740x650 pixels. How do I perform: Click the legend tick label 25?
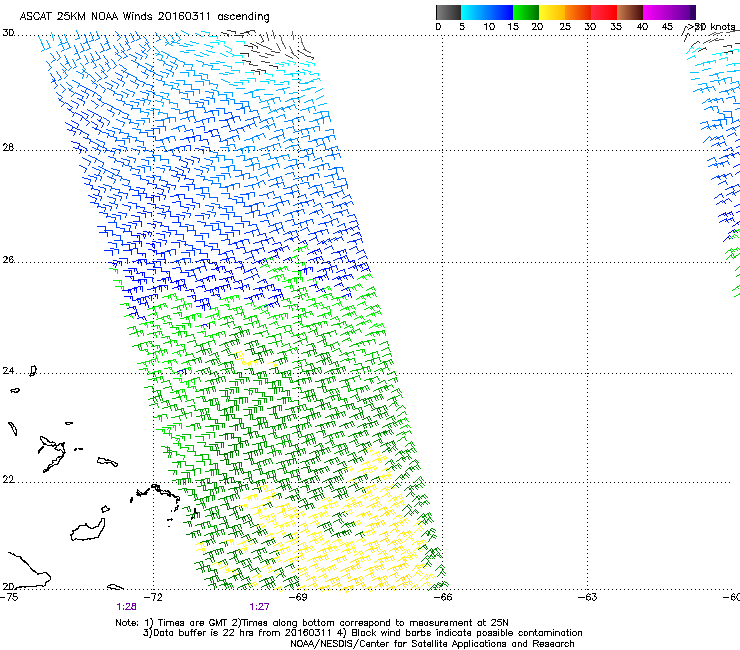point(565,27)
